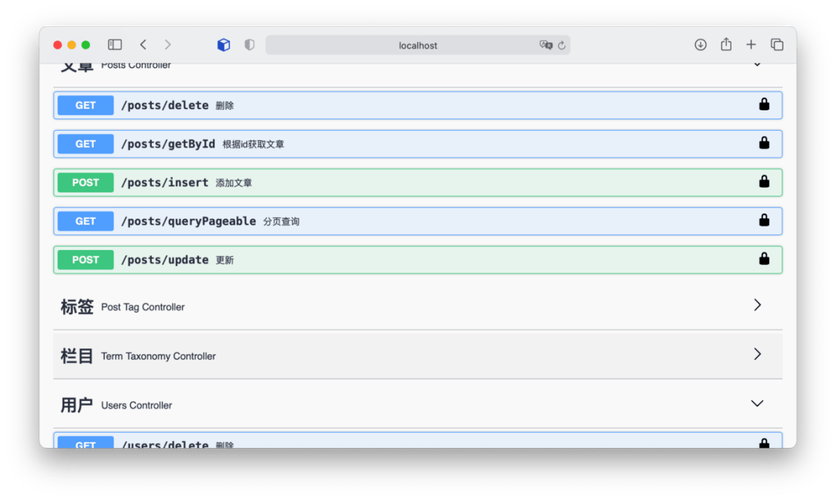Click the localhost address field
Screen dimensions: 836x500
pos(418,45)
